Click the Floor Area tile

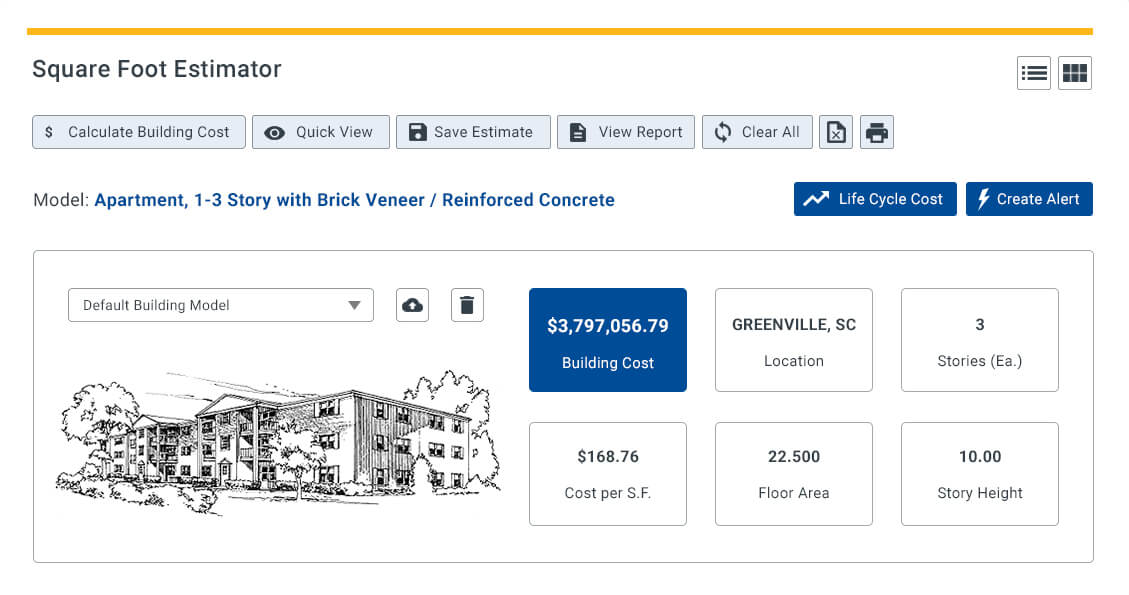point(794,473)
